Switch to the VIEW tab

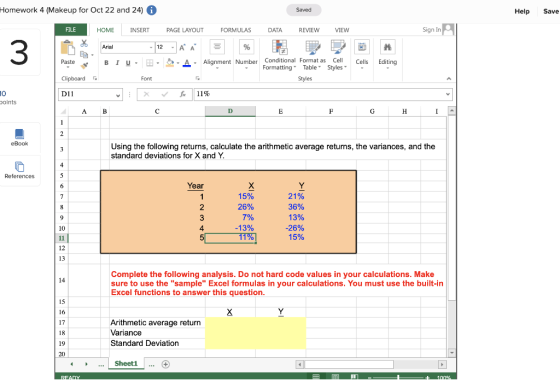(342, 30)
